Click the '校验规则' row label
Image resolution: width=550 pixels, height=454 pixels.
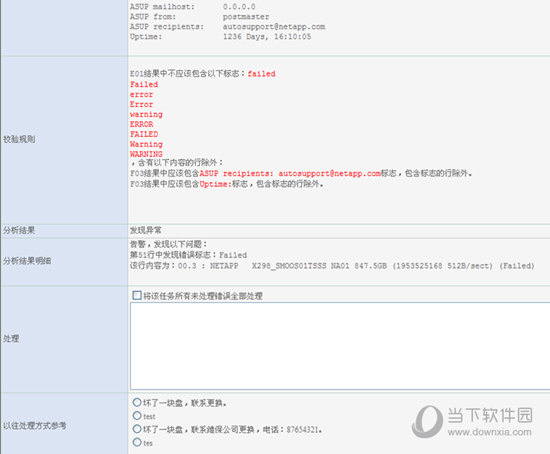[19, 139]
